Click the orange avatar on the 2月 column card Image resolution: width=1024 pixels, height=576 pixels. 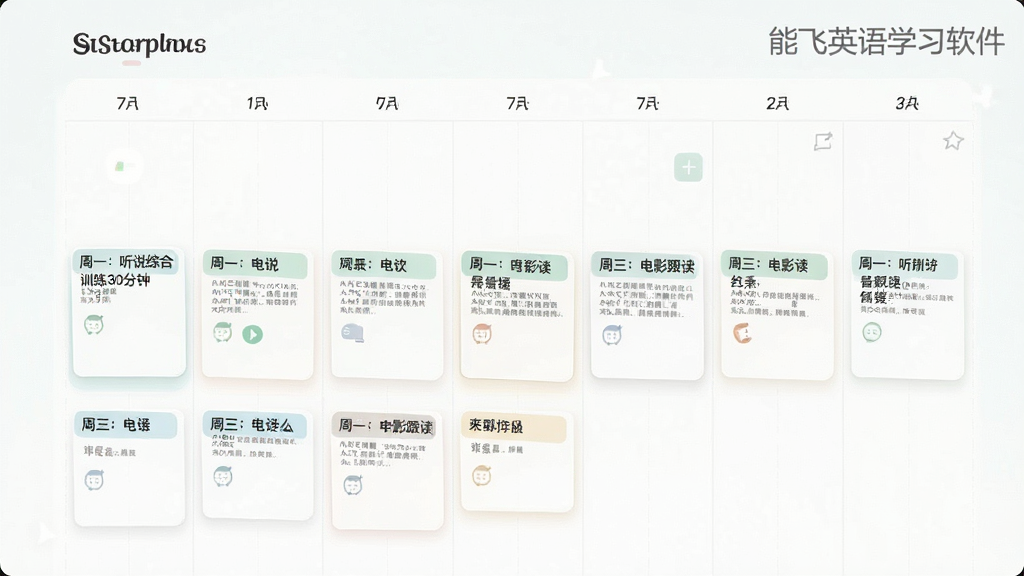(742, 332)
